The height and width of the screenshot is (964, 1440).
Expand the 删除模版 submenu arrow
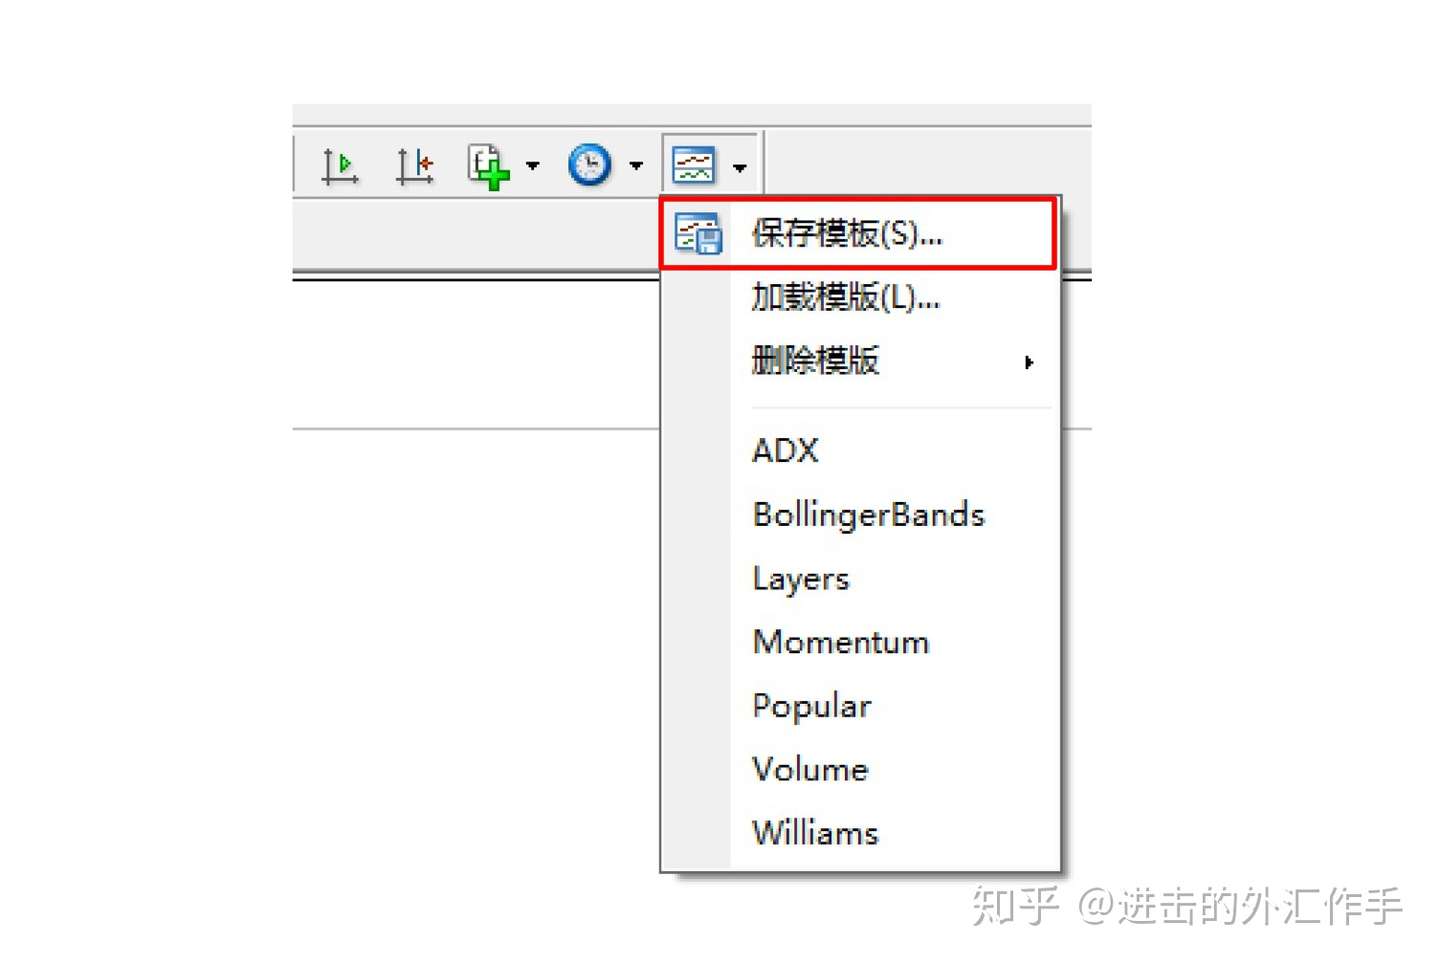pyautogui.click(x=1028, y=362)
